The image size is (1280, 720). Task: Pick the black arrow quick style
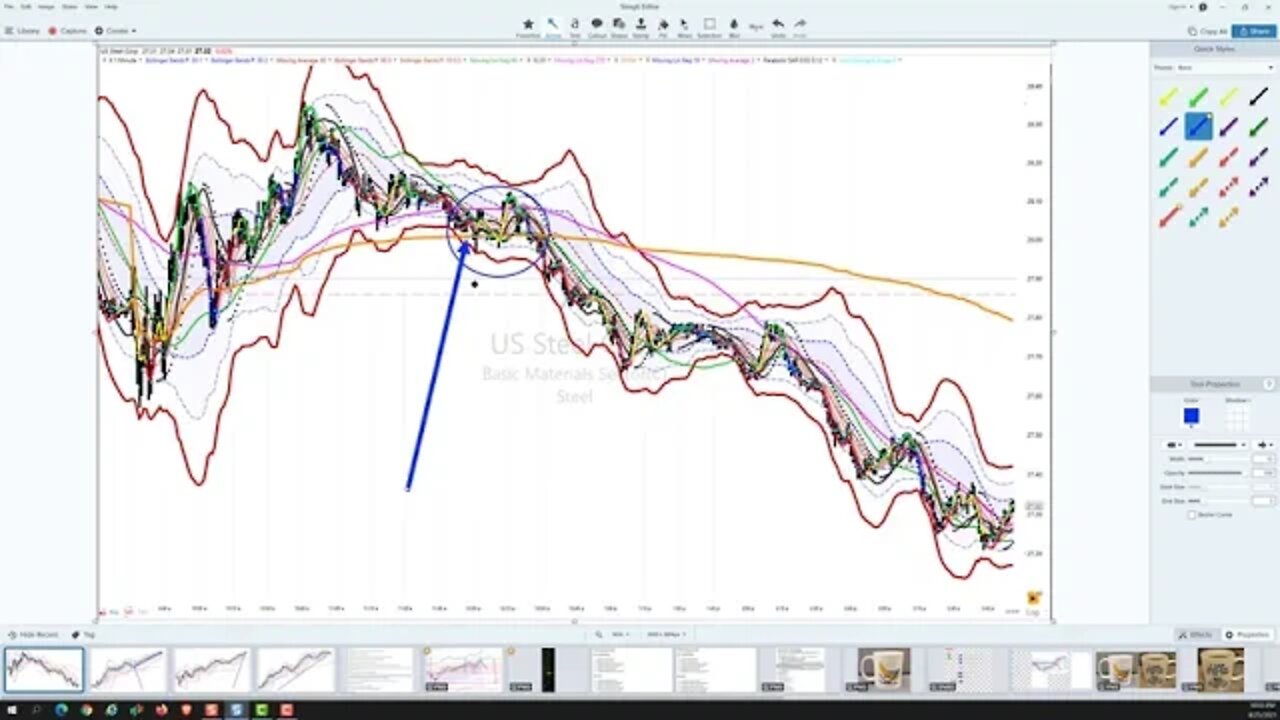[1259, 97]
